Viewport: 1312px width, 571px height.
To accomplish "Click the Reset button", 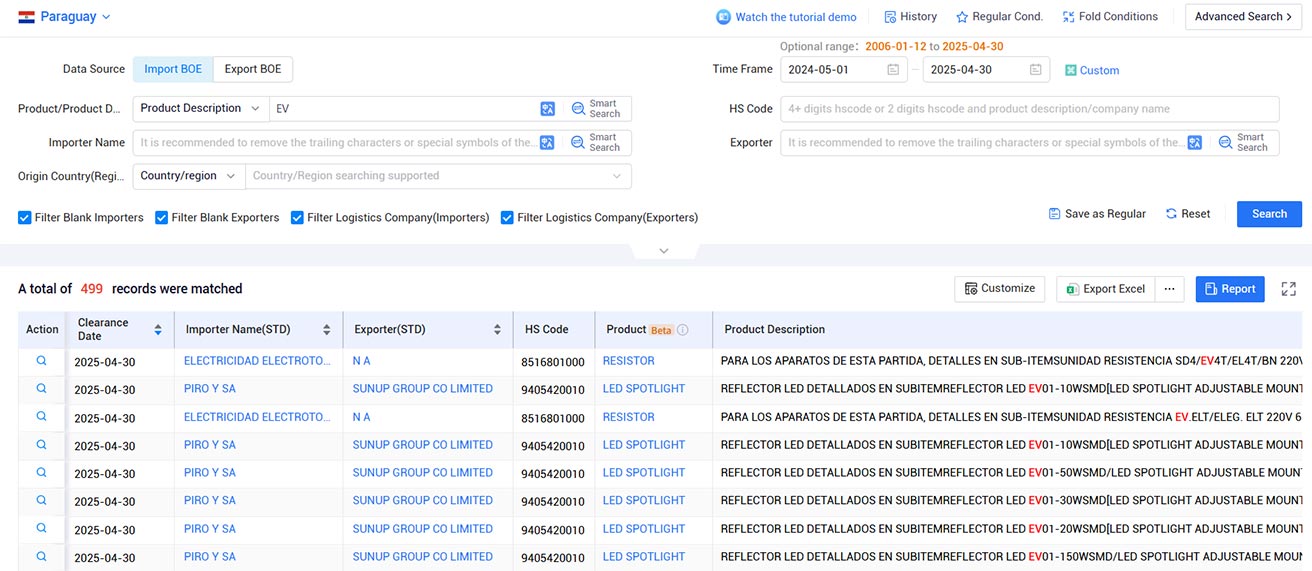I will [x=1188, y=214].
